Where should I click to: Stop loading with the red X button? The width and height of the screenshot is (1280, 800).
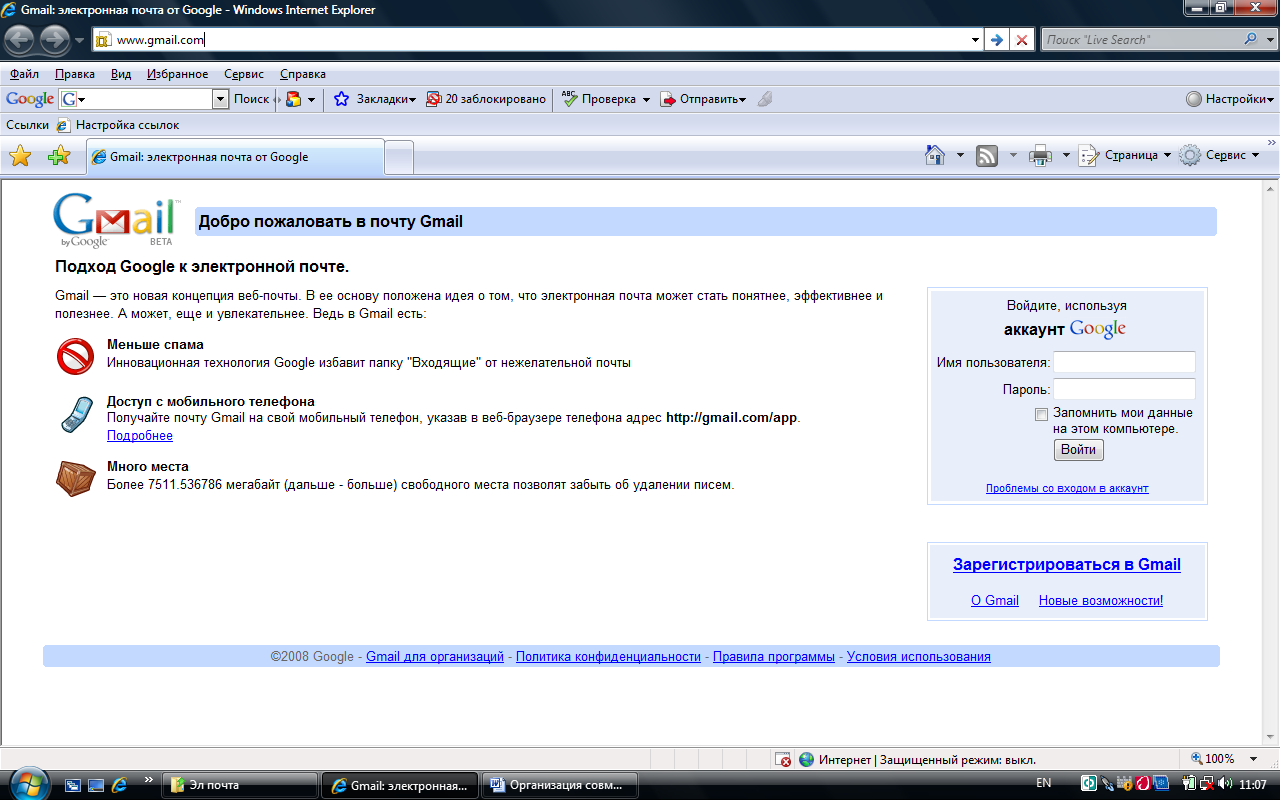pyautogui.click(x=1021, y=40)
